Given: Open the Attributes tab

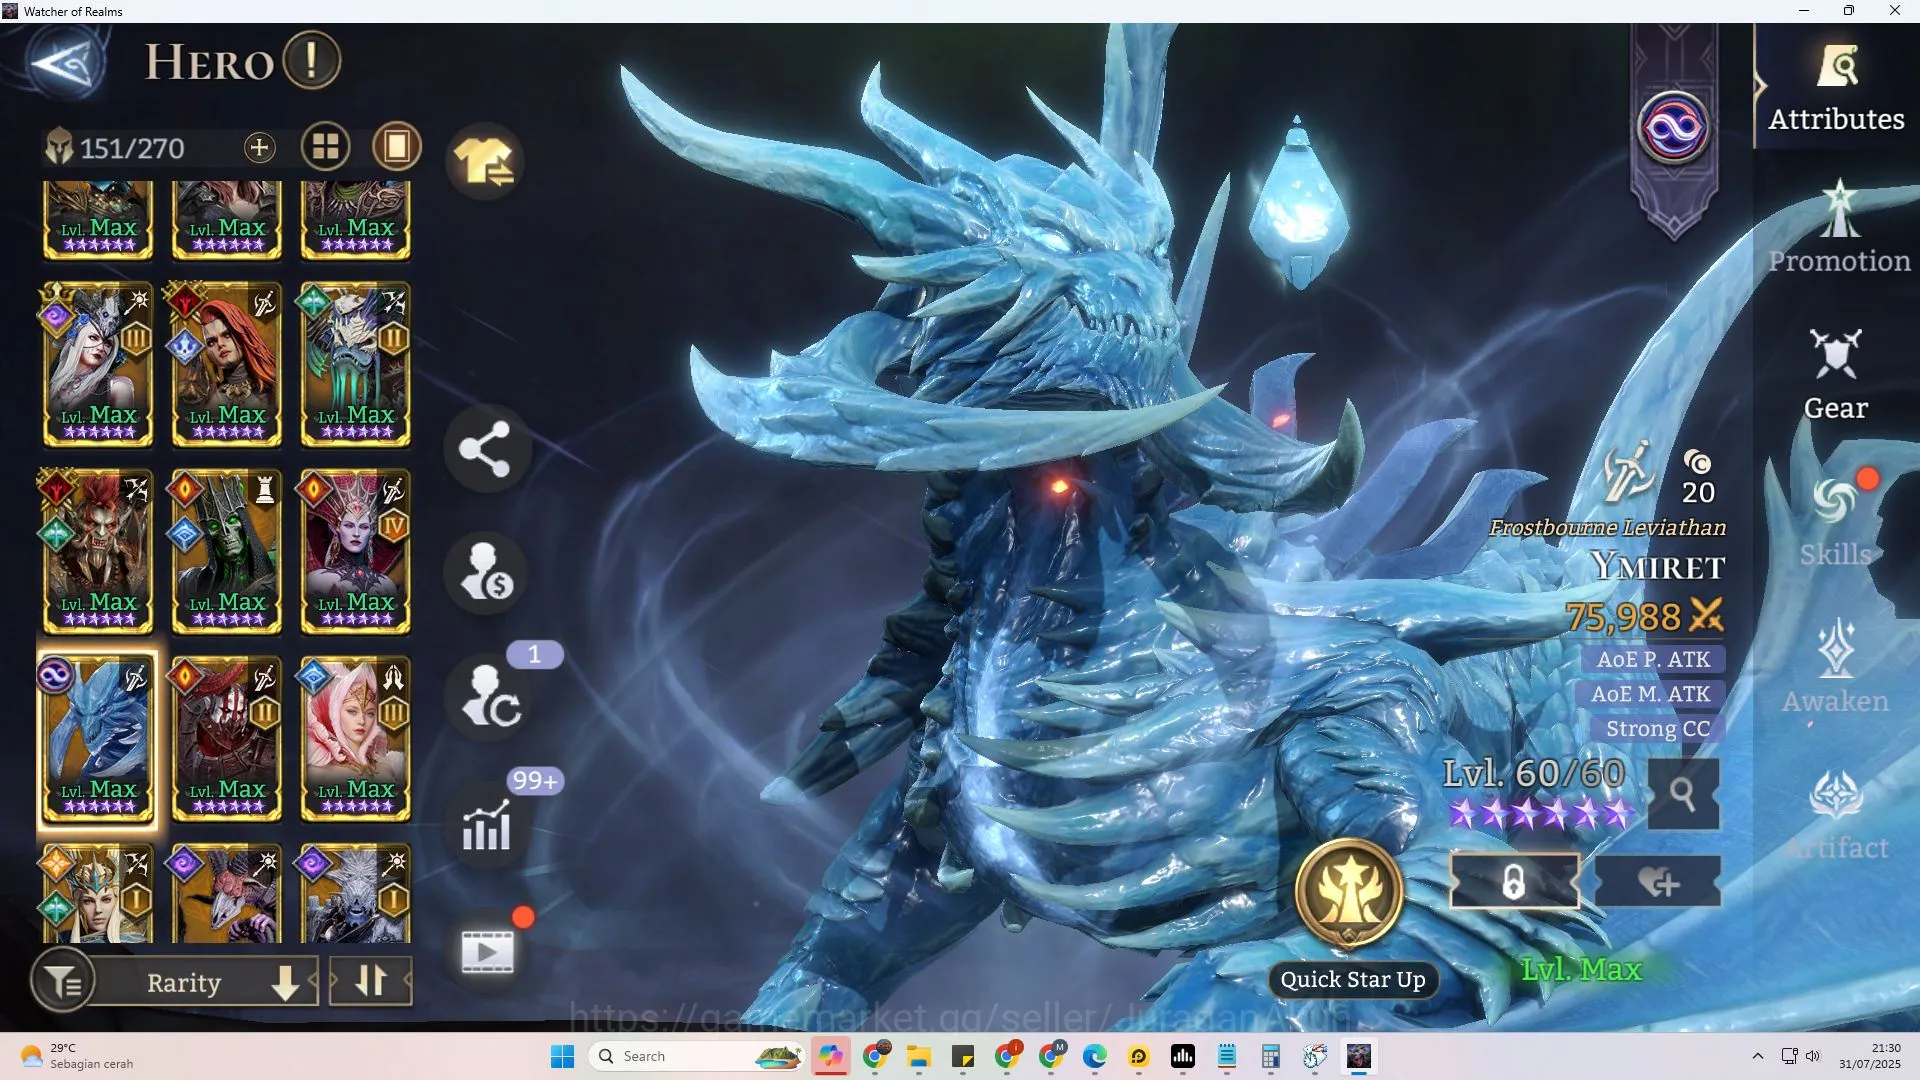Looking at the screenshot, I should [x=1836, y=90].
